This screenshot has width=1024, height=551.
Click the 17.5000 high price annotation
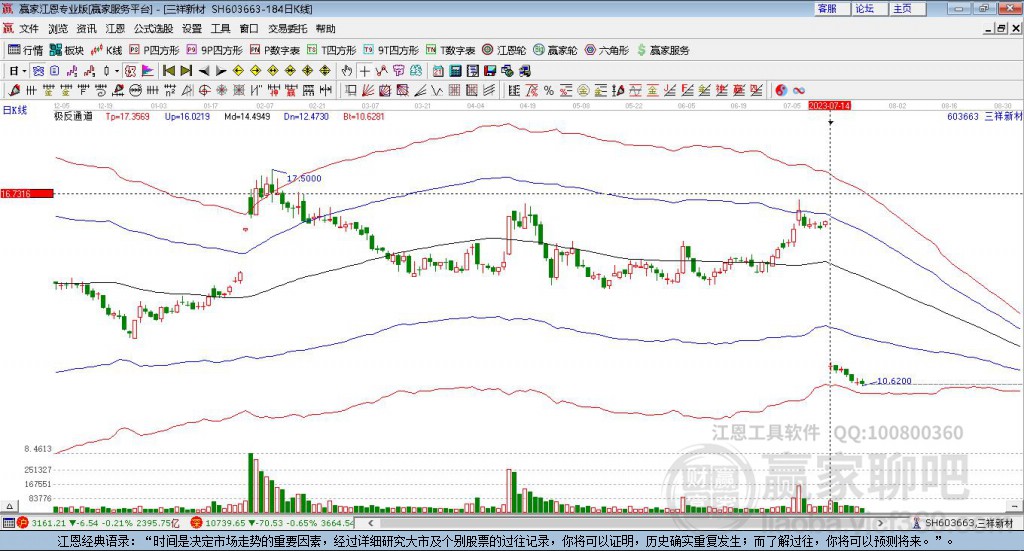[304, 178]
